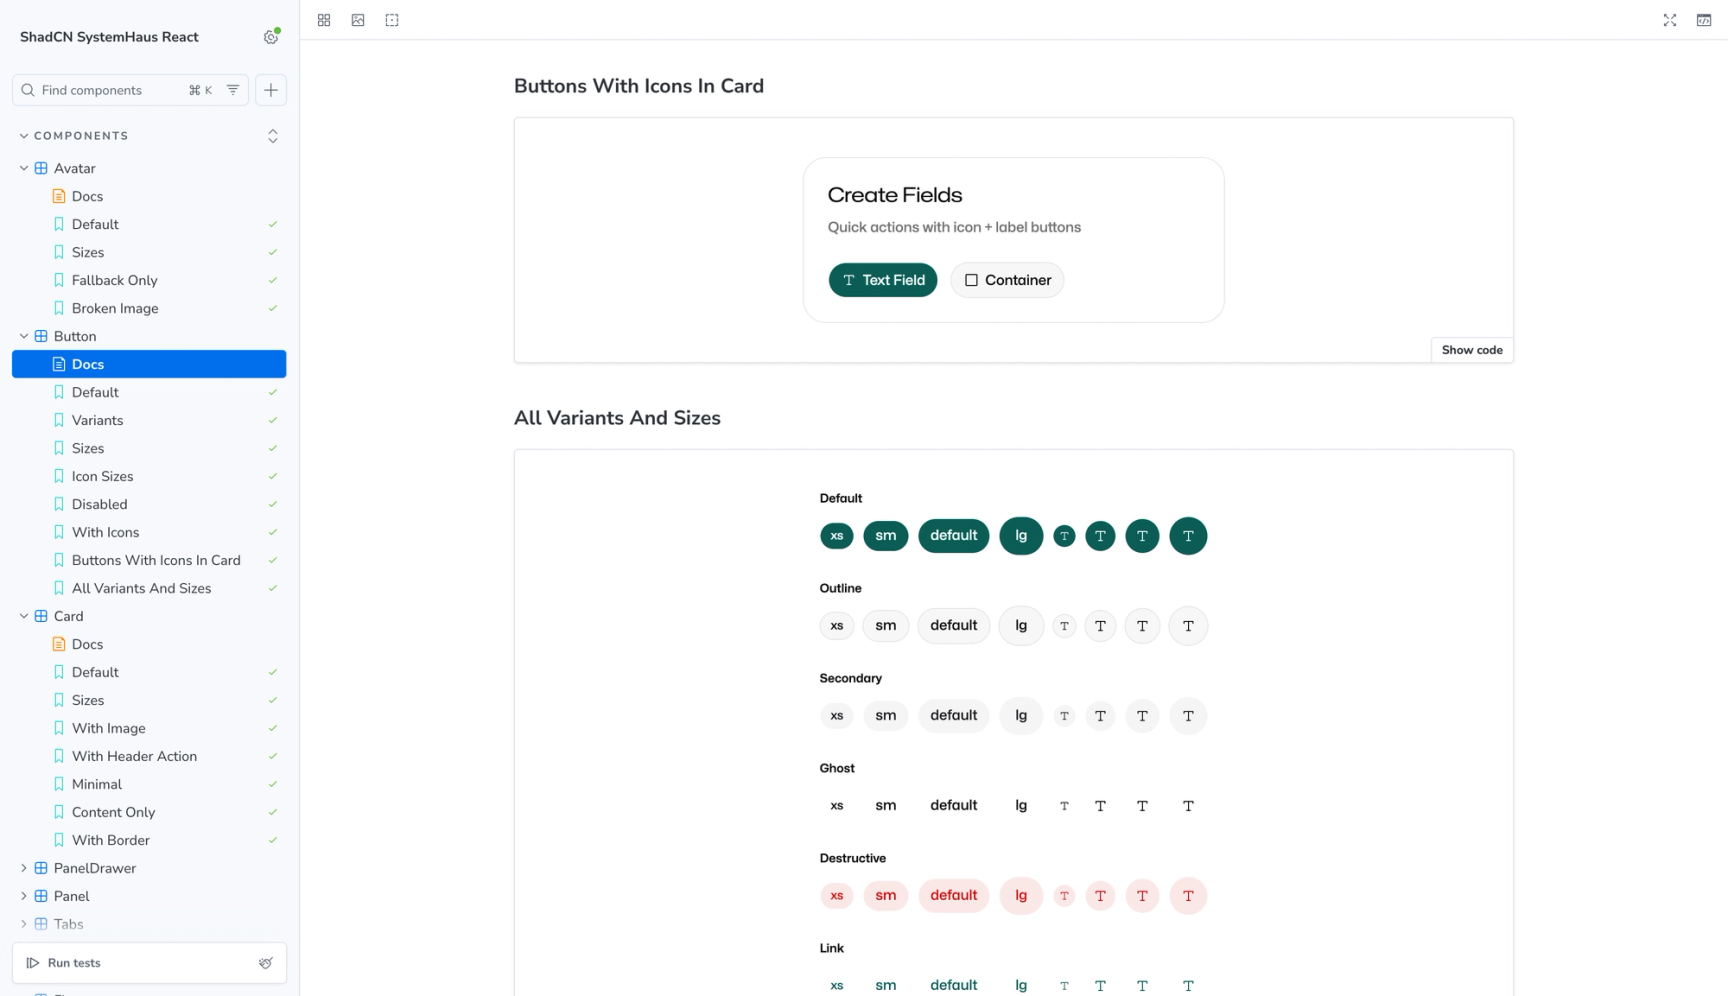Viewport: 1728px width, 996px height.
Task: Click Show code button
Action: point(1472,350)
